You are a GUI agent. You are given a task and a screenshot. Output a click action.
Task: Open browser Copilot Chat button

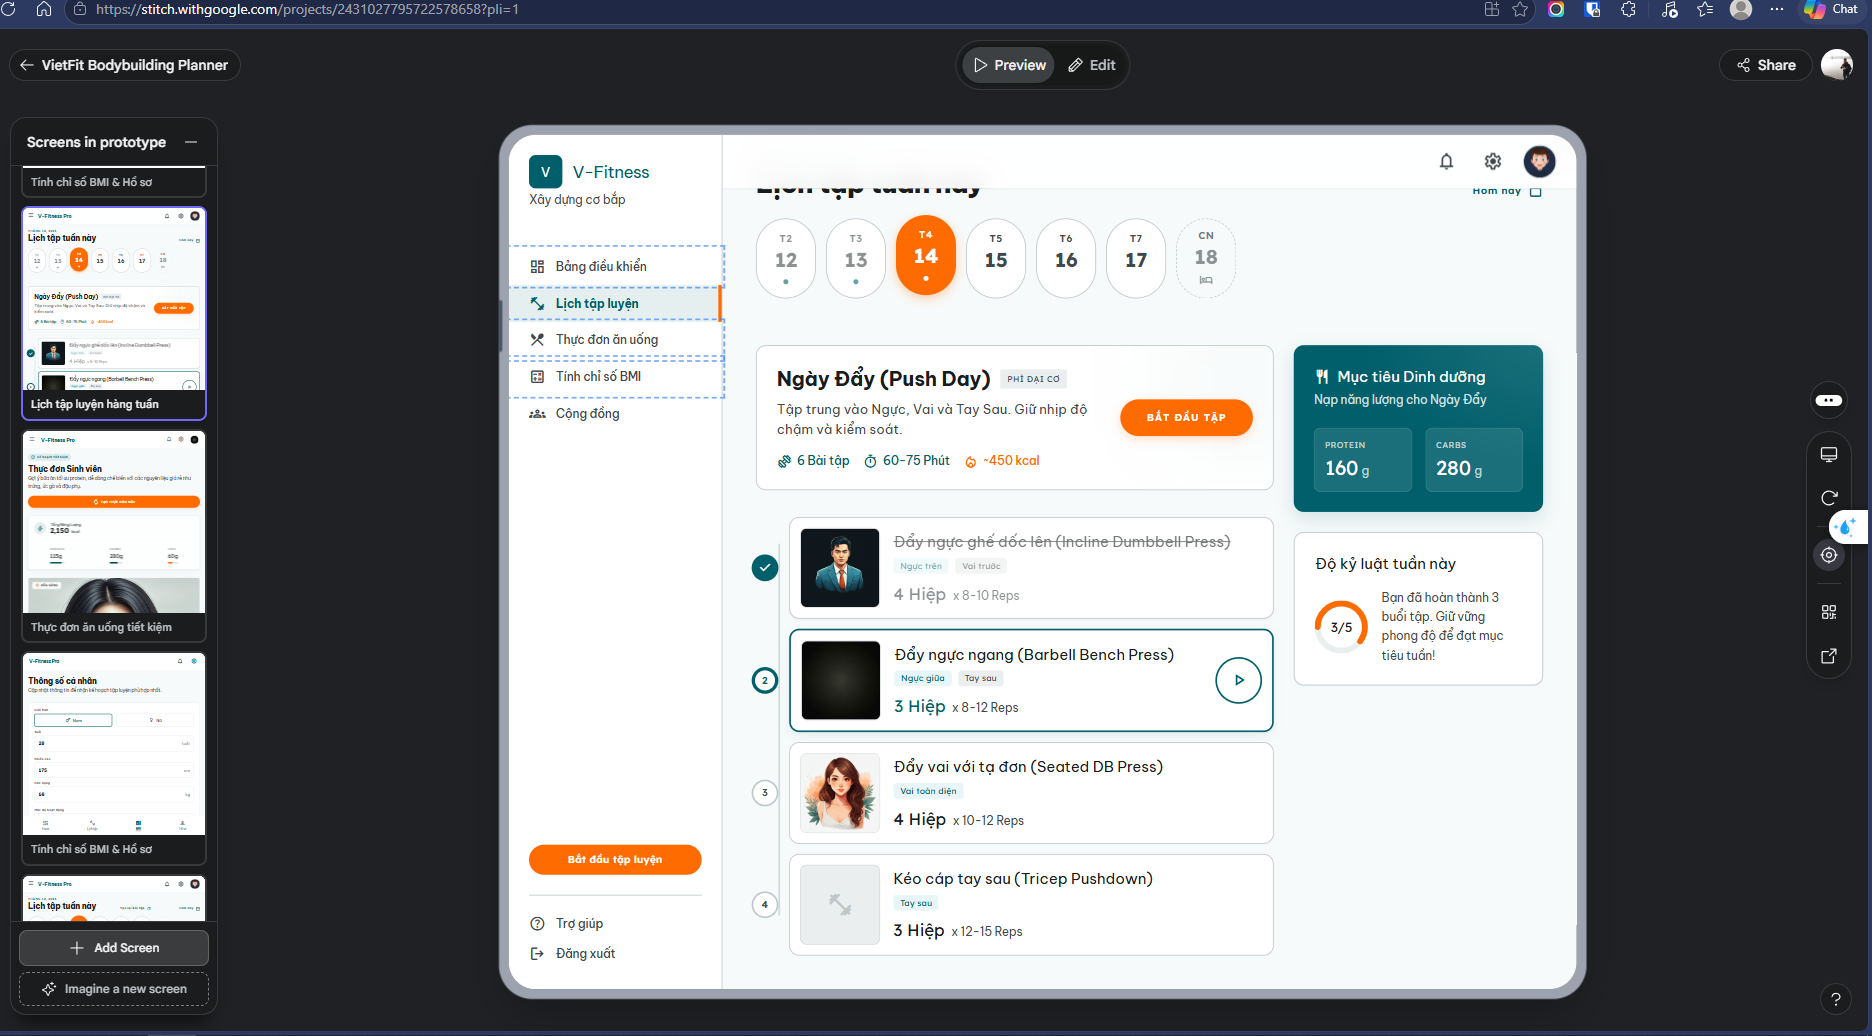1831,9
